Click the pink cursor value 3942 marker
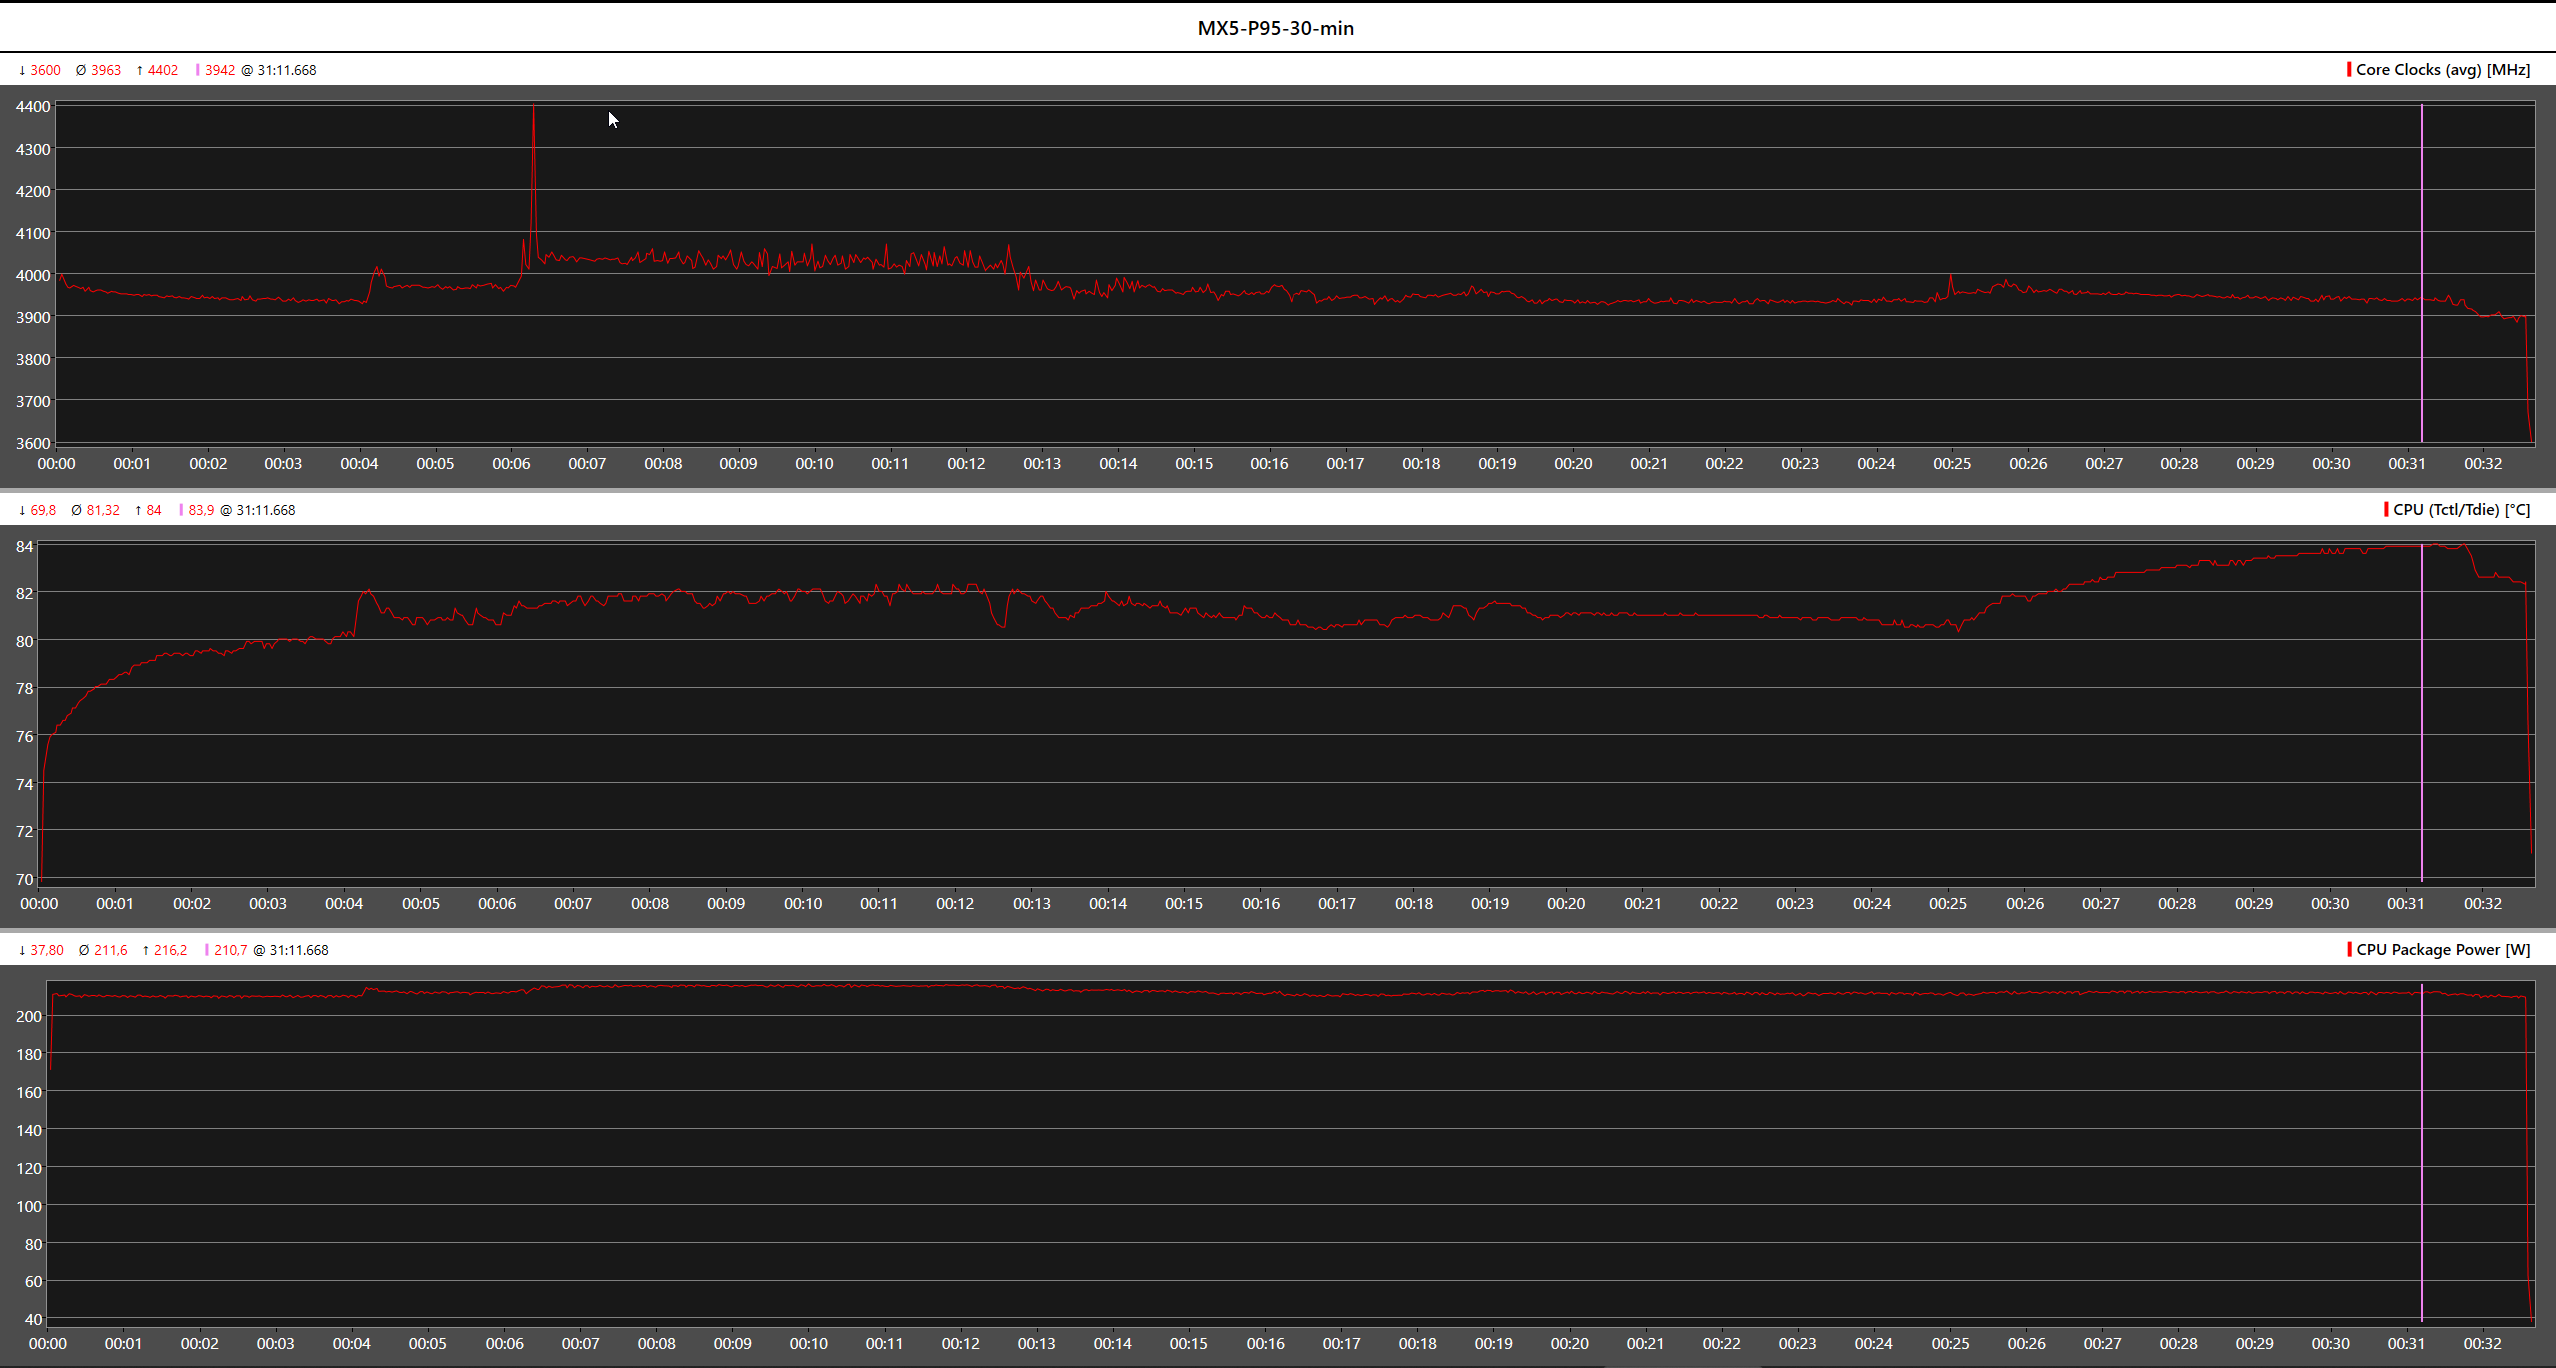2556x1368 pixels. [x=219, y=70]
